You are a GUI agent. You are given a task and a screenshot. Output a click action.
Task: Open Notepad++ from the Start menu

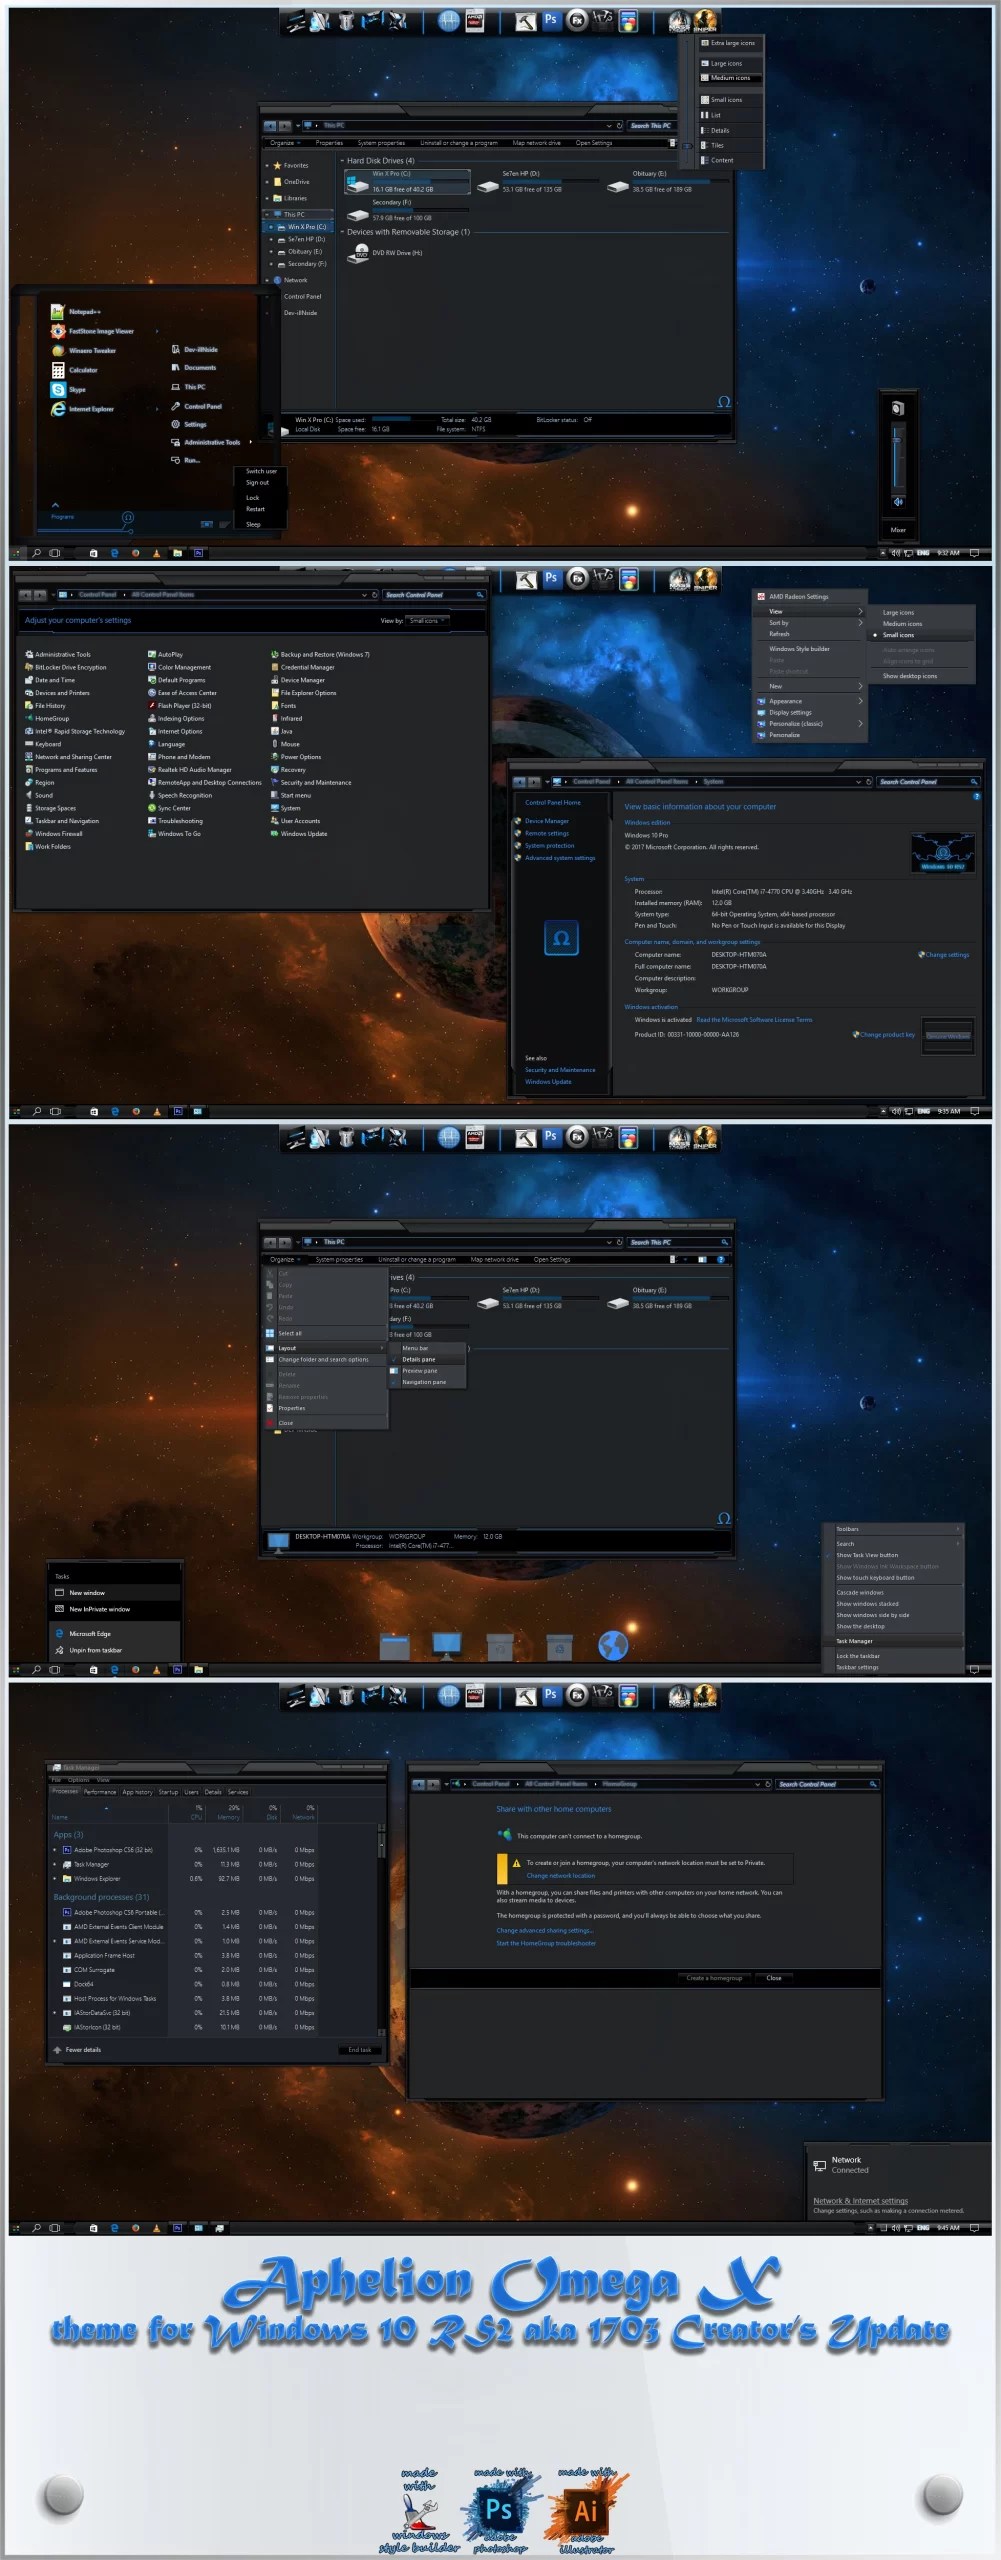(76, 312)
